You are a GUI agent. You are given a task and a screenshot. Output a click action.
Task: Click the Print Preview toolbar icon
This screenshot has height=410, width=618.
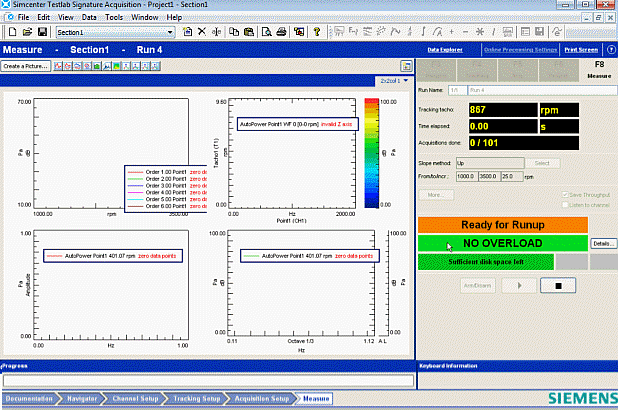click(x=267, y=32)
